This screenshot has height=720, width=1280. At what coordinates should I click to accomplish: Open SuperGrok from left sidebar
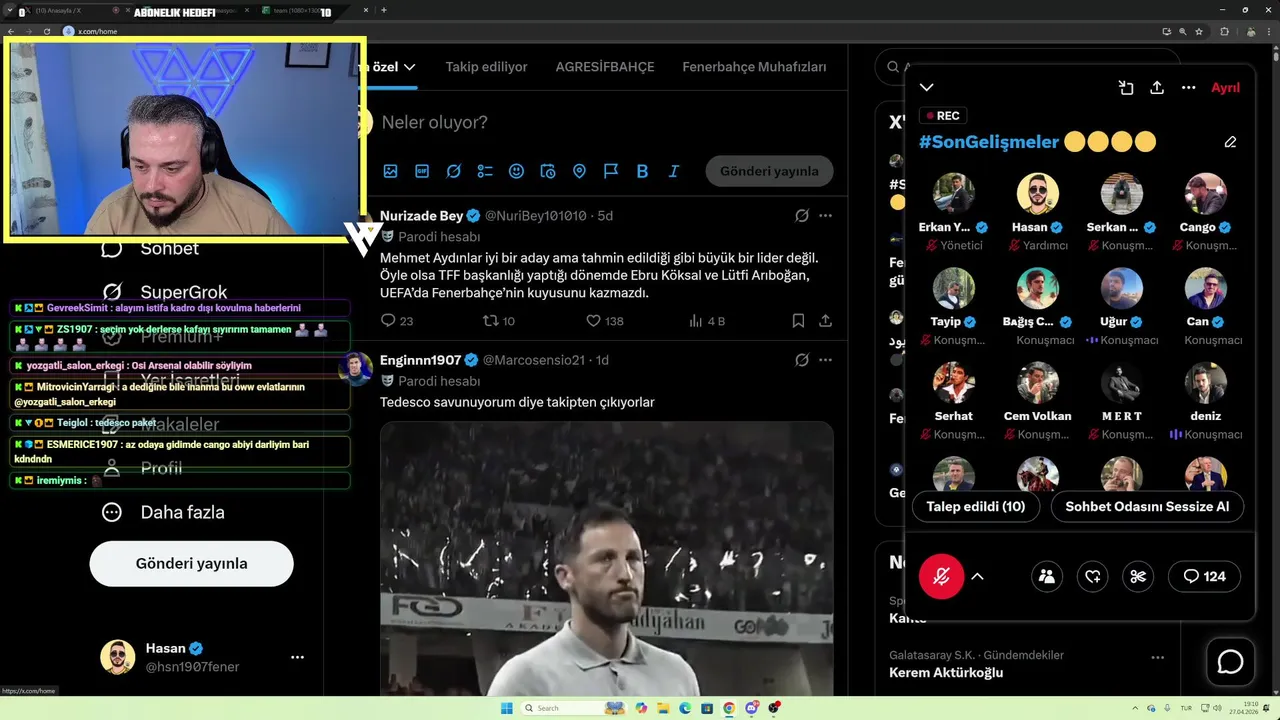(165, 292)
